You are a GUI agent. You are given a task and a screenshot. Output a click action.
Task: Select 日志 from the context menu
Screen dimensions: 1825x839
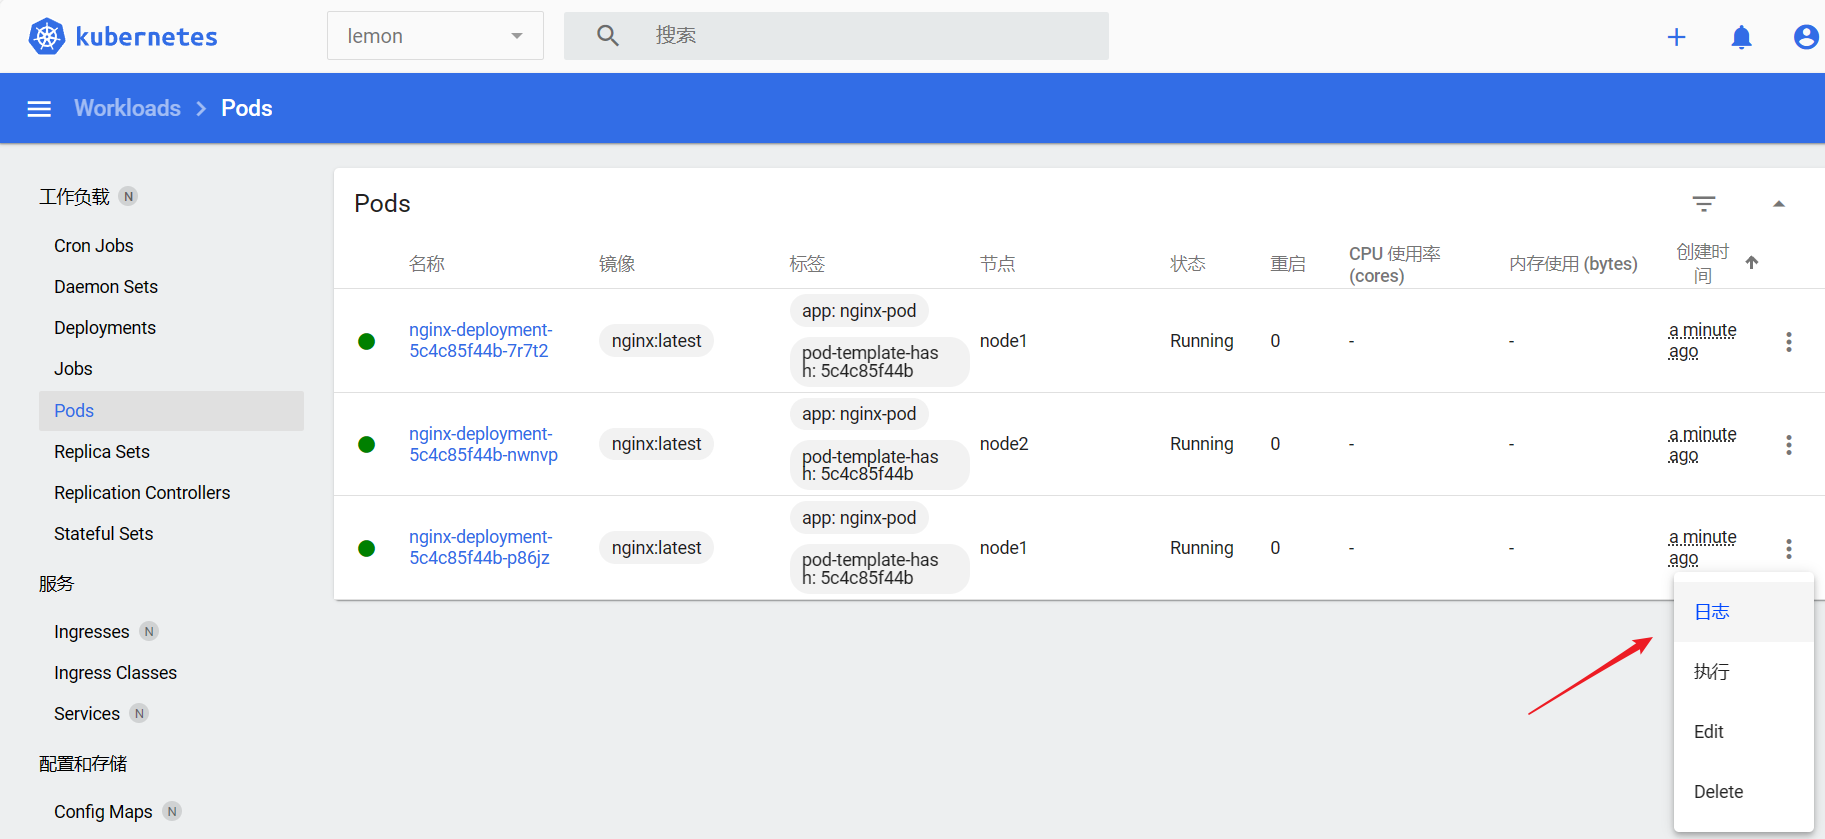[x=1712, y=612]
